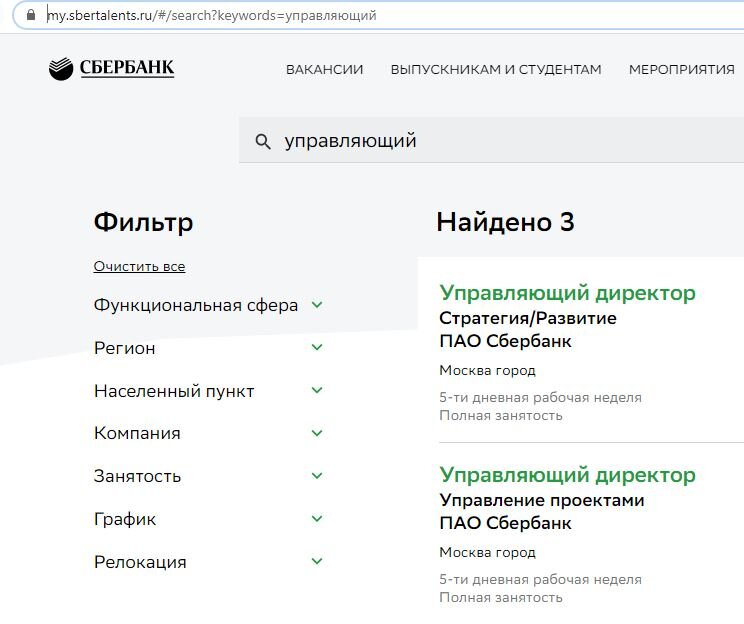Click the browser address bar URL
This screenshot has width=744, height=624.
pyautogui.click(x=212, y=16)
